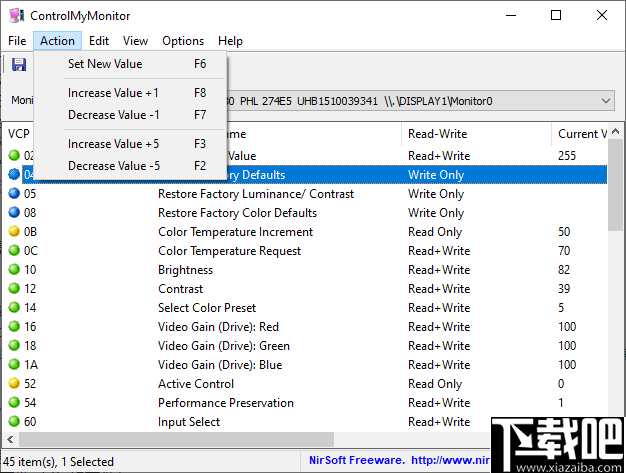
Task: Click green ball icon for Video Gain Blue
Action: (x=14, y=364)
